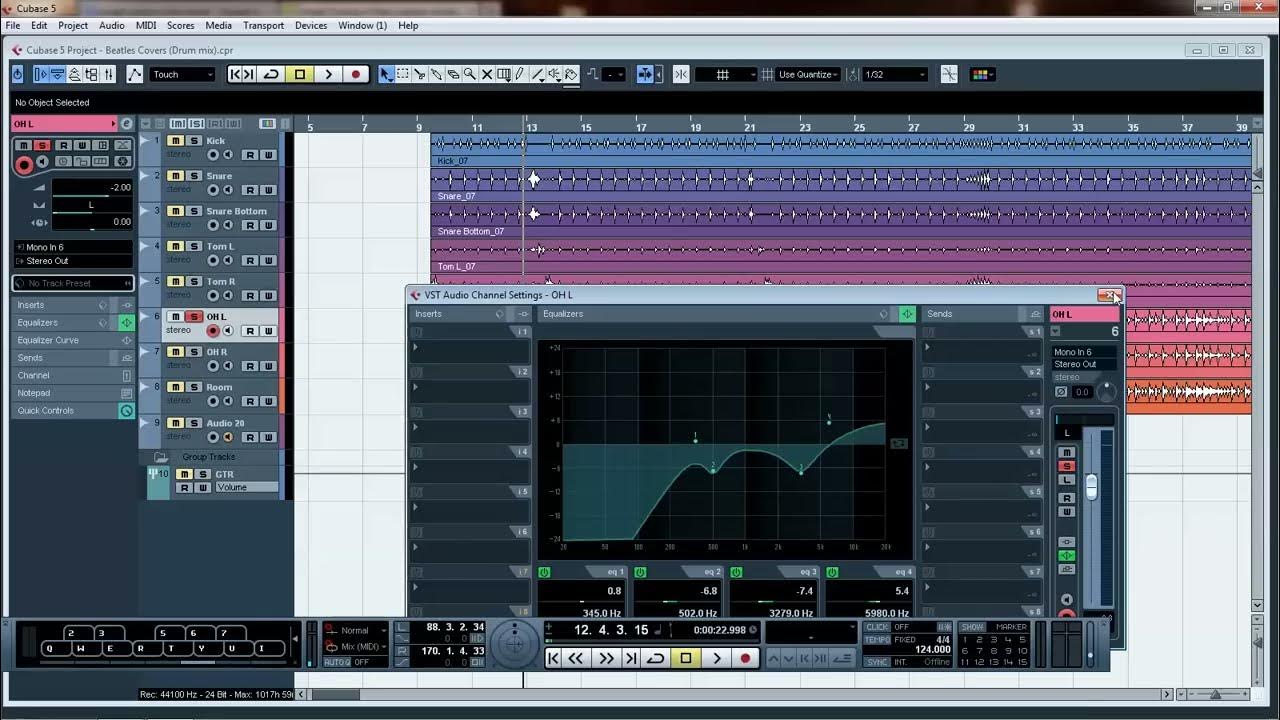Toggle Monitor on the Audio 20 track
Image resolution: width=1280 pixels, height=720 pixels.
point(227,437)
